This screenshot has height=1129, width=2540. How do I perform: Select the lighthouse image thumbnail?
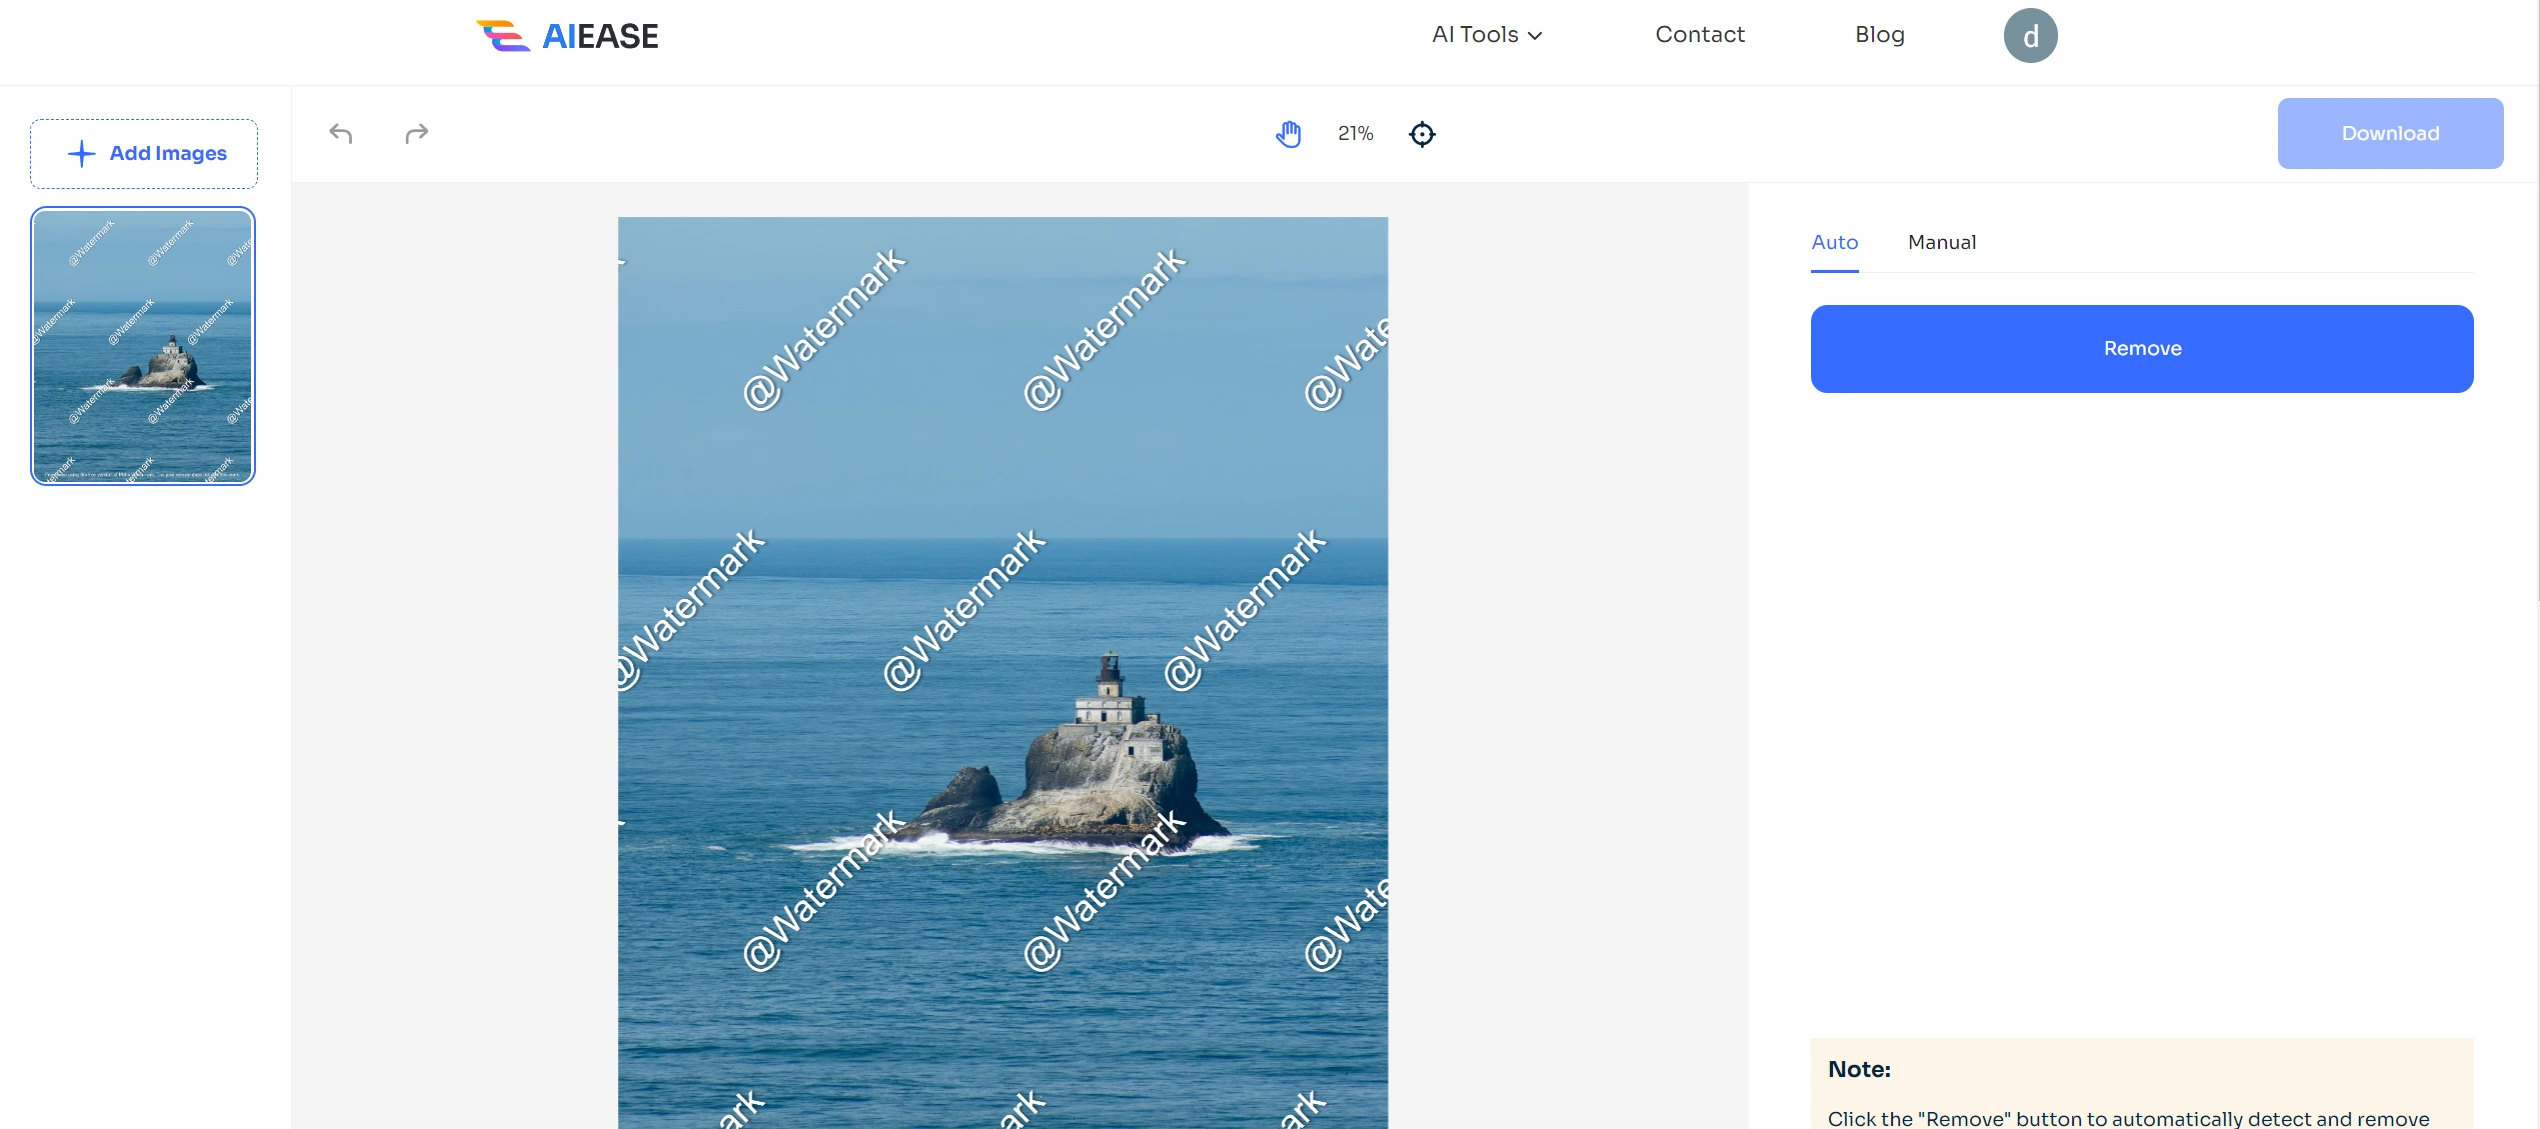click(x=143, y=347)
